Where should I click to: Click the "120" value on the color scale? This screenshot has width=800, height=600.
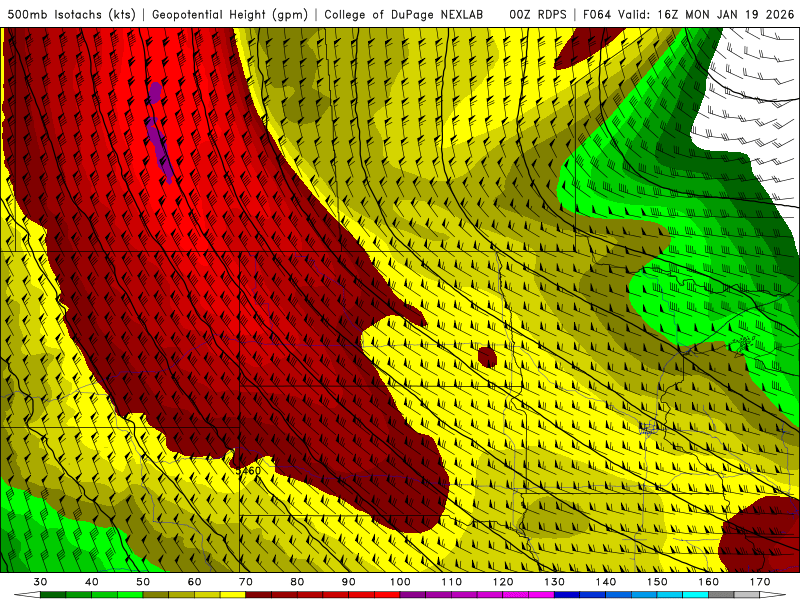503,582
